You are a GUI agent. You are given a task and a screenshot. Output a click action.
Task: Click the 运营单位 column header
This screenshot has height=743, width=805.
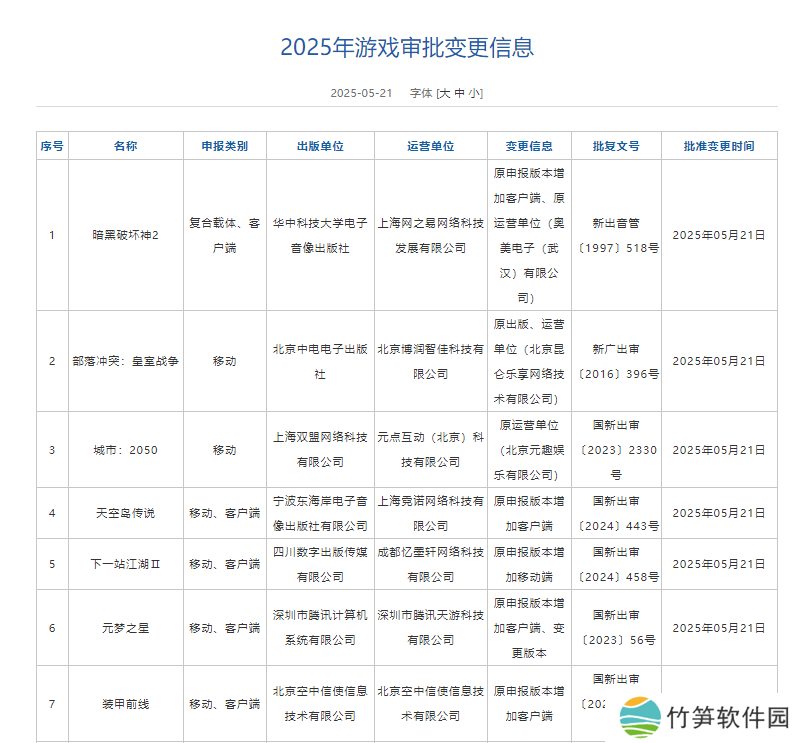pos(431,146)
